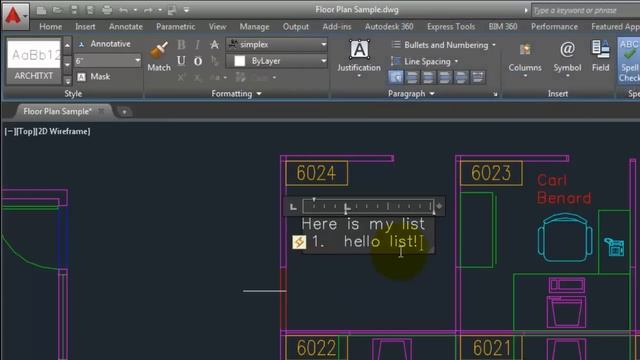Click text style gallery down arrow
This screenshot has height=360, width=640.
pyautogui.click(x=67, y=64)
